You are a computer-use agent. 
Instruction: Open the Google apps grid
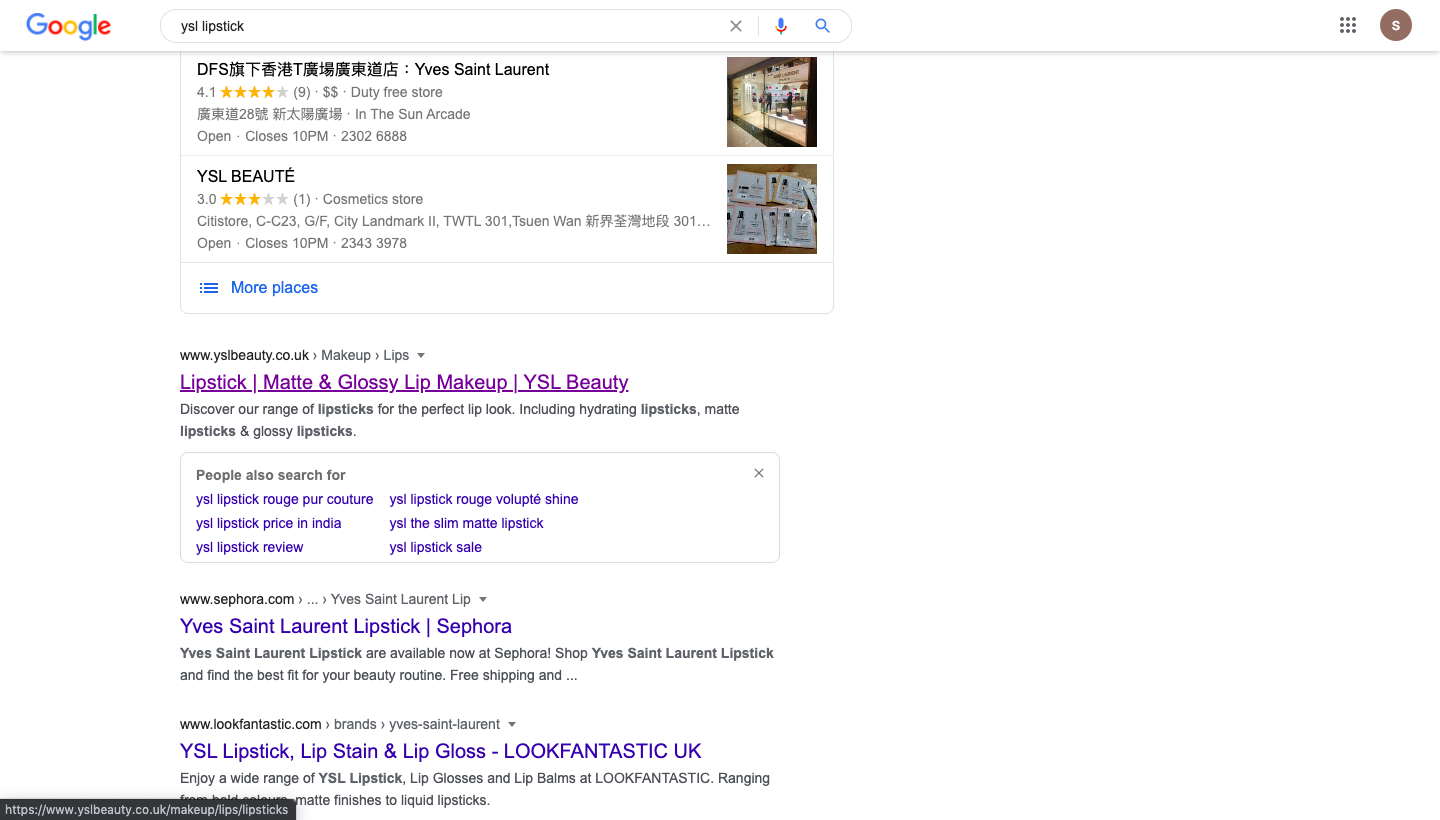pos(1348,26)
